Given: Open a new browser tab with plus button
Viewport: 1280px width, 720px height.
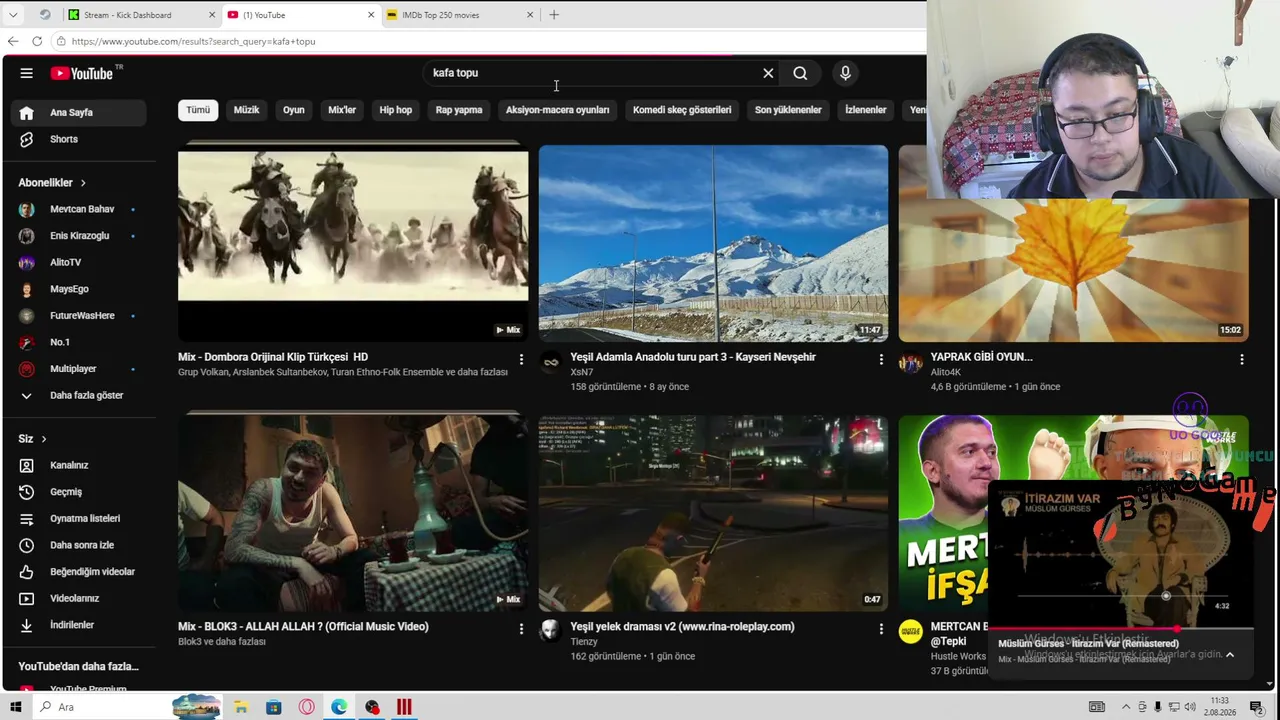Looking at the screenshot, I should 554,15.
